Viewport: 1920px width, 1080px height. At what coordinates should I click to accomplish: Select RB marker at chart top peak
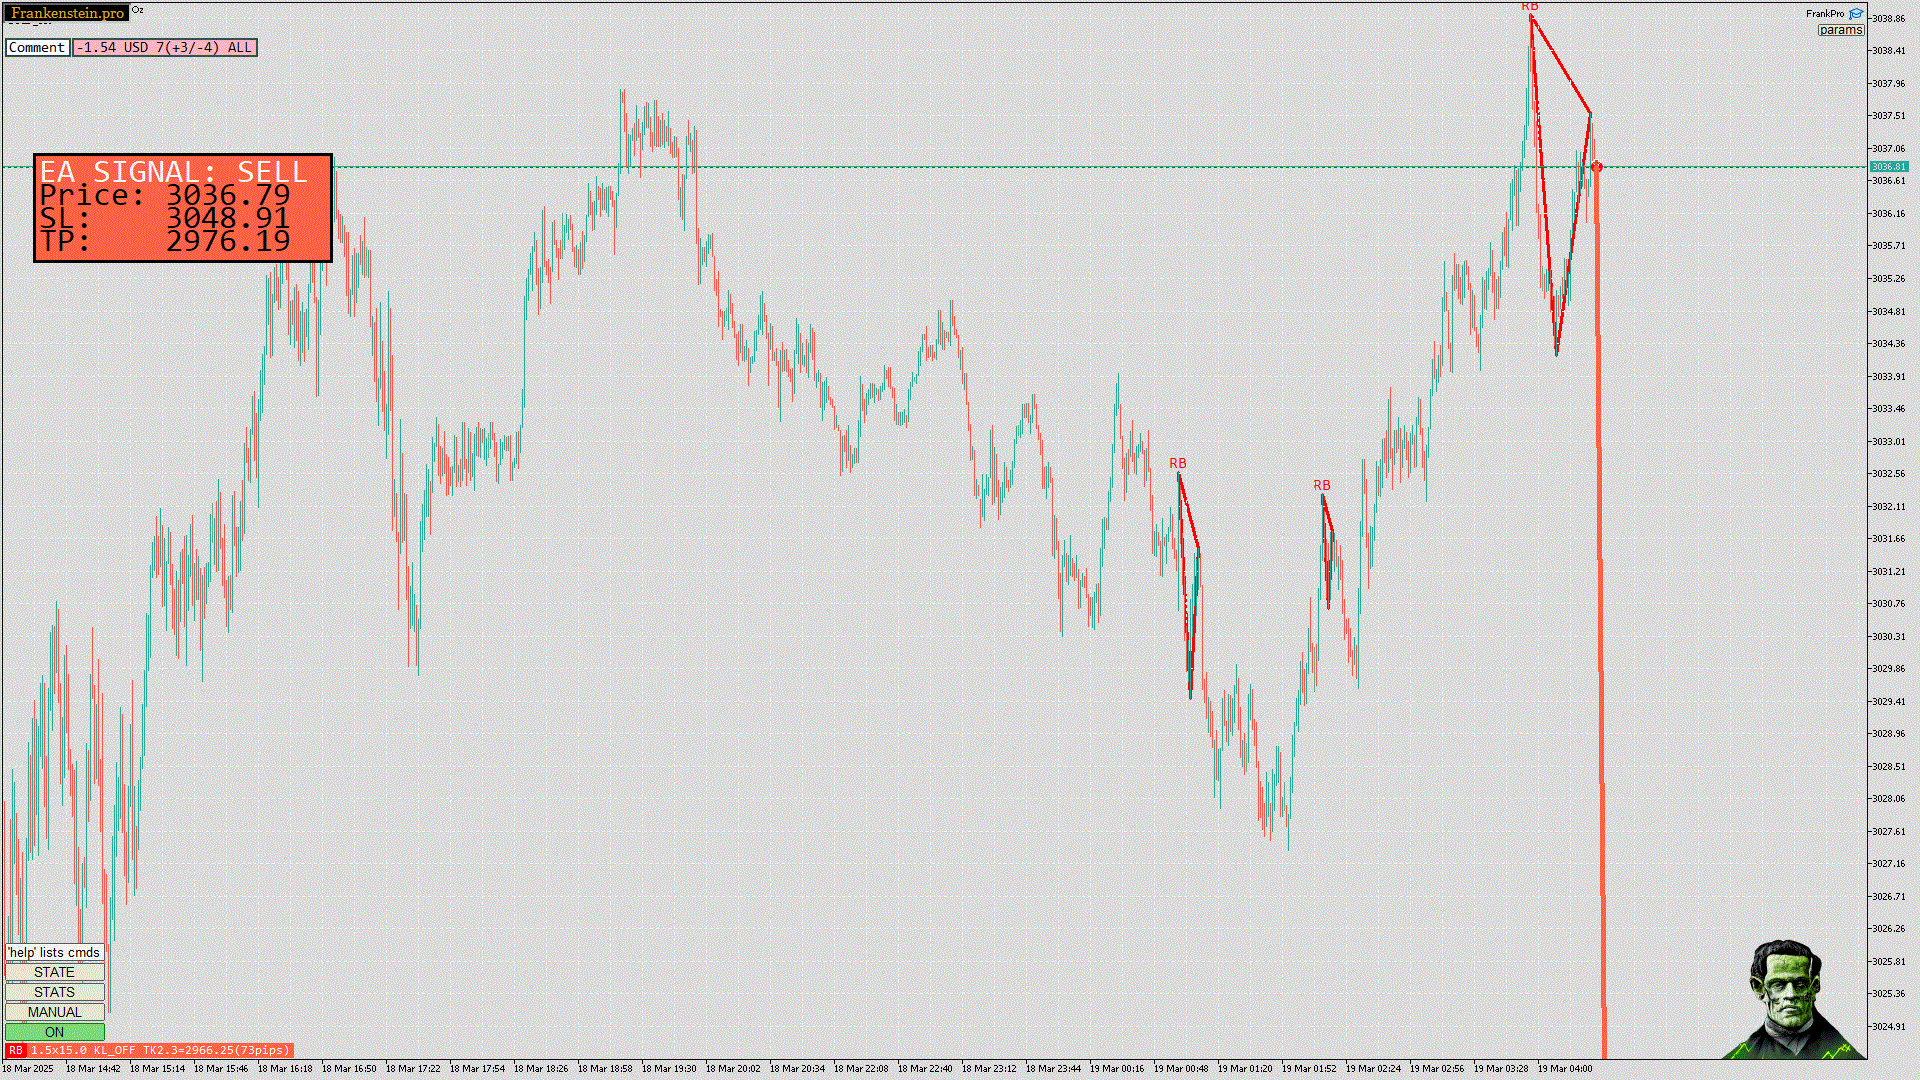click(1529, 7)
